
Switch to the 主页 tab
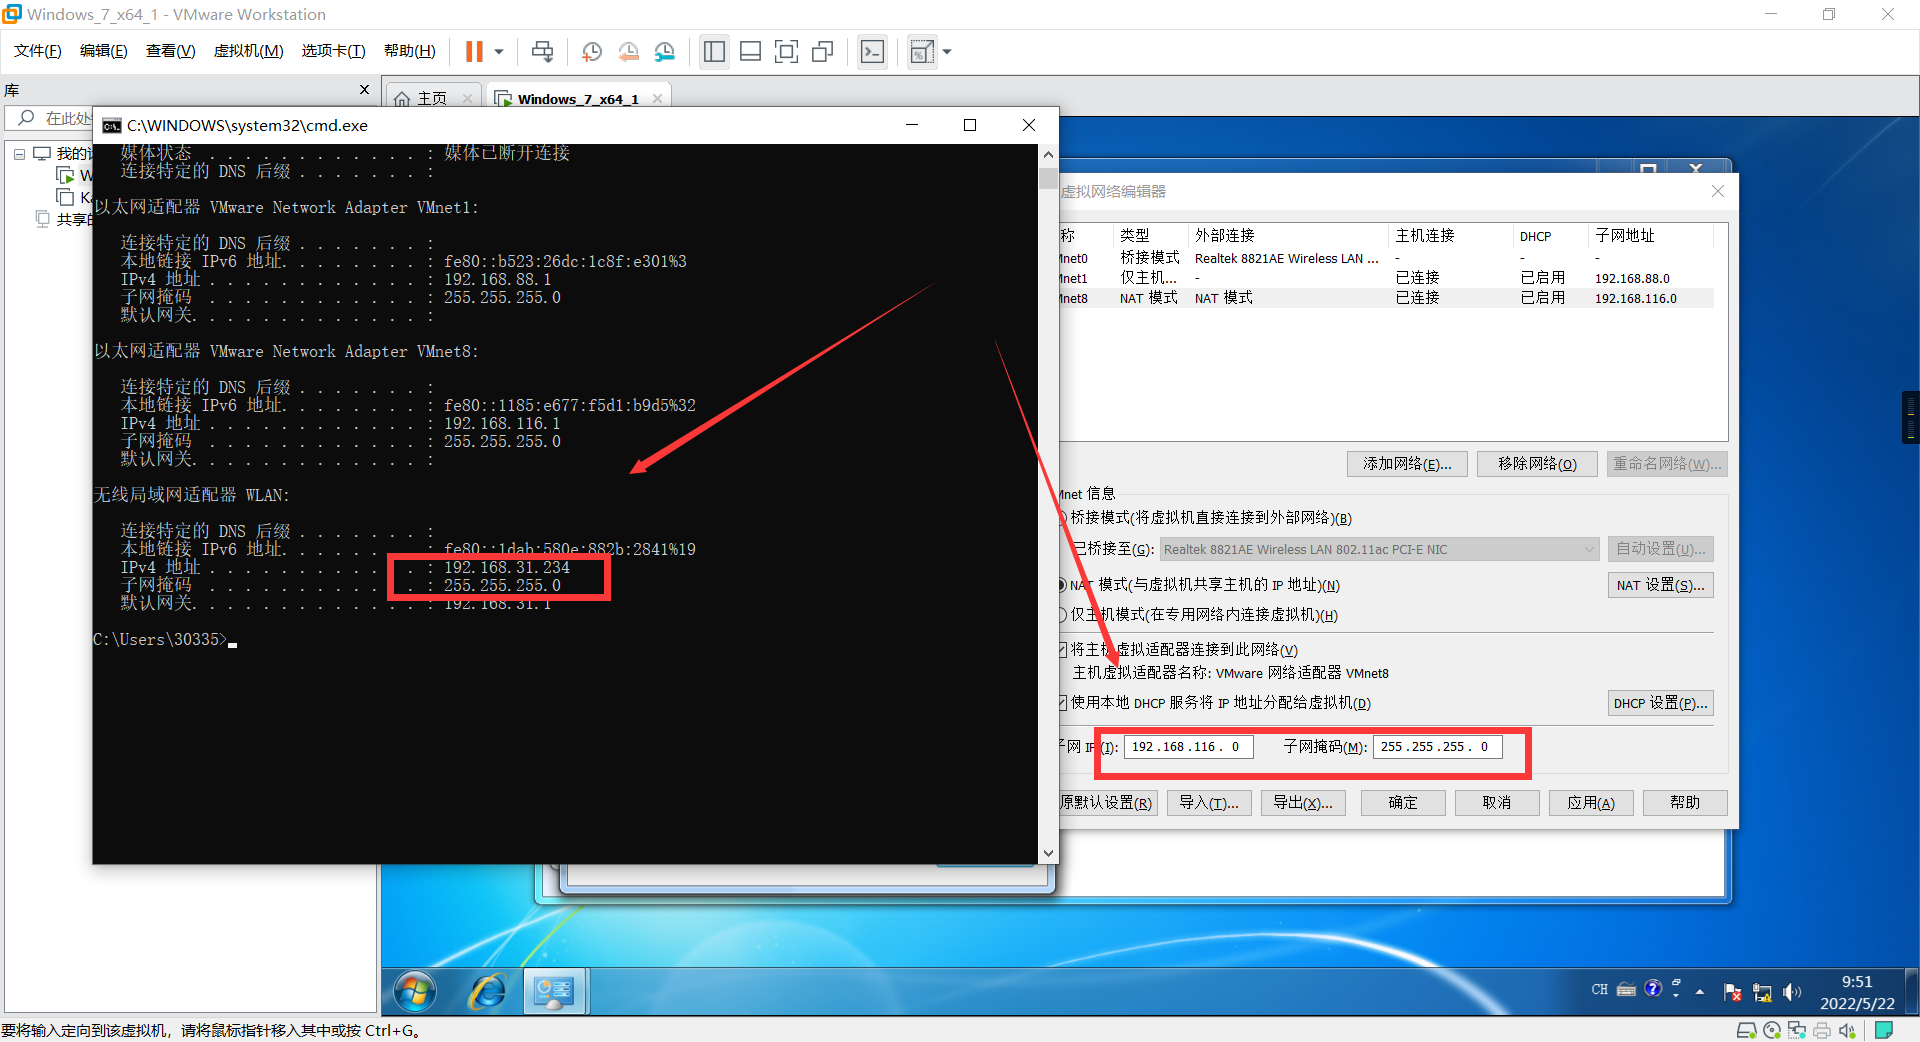point(432,98)
